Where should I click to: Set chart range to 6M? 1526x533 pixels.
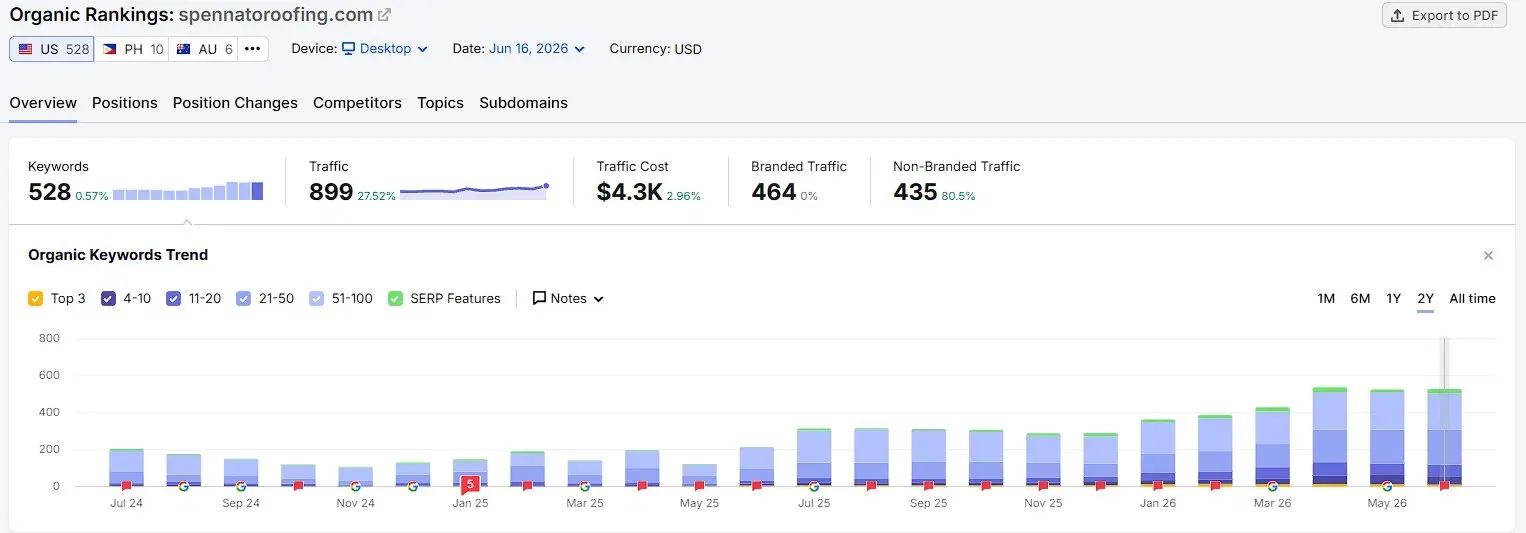pyautogui.click(x=1360, y=298)
